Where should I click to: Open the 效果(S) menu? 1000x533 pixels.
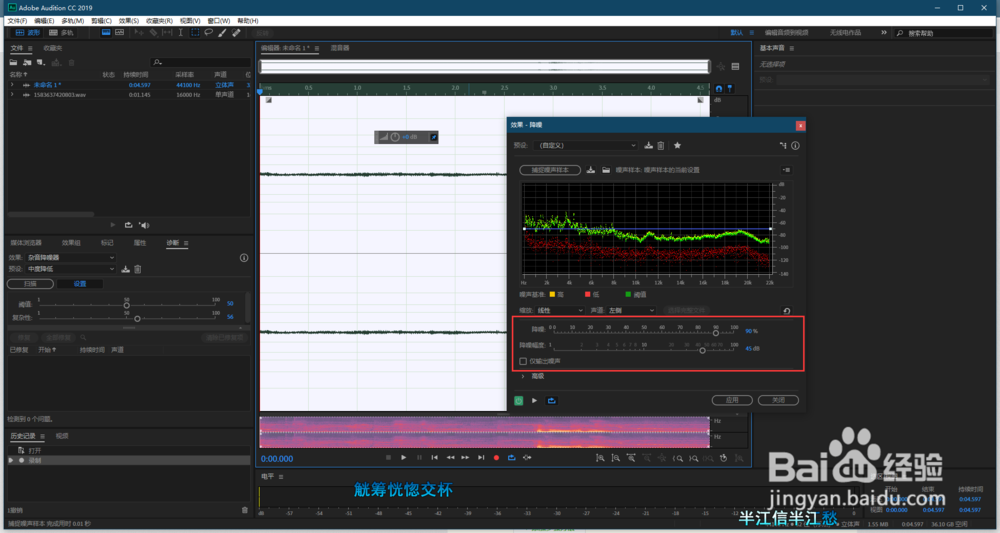[x=128, y=21]
